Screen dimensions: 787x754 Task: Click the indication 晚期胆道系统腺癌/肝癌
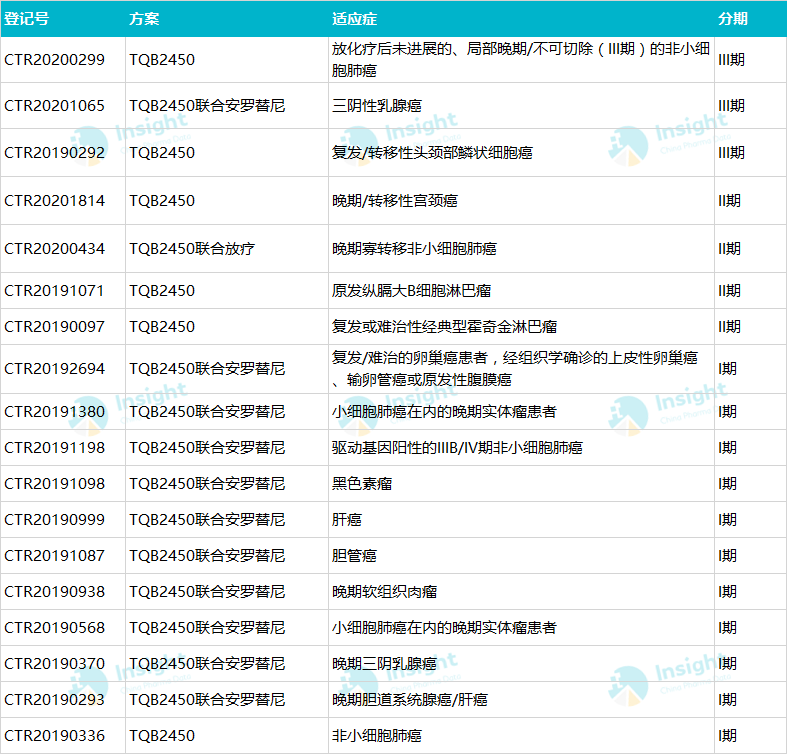[x=410, y=700]
